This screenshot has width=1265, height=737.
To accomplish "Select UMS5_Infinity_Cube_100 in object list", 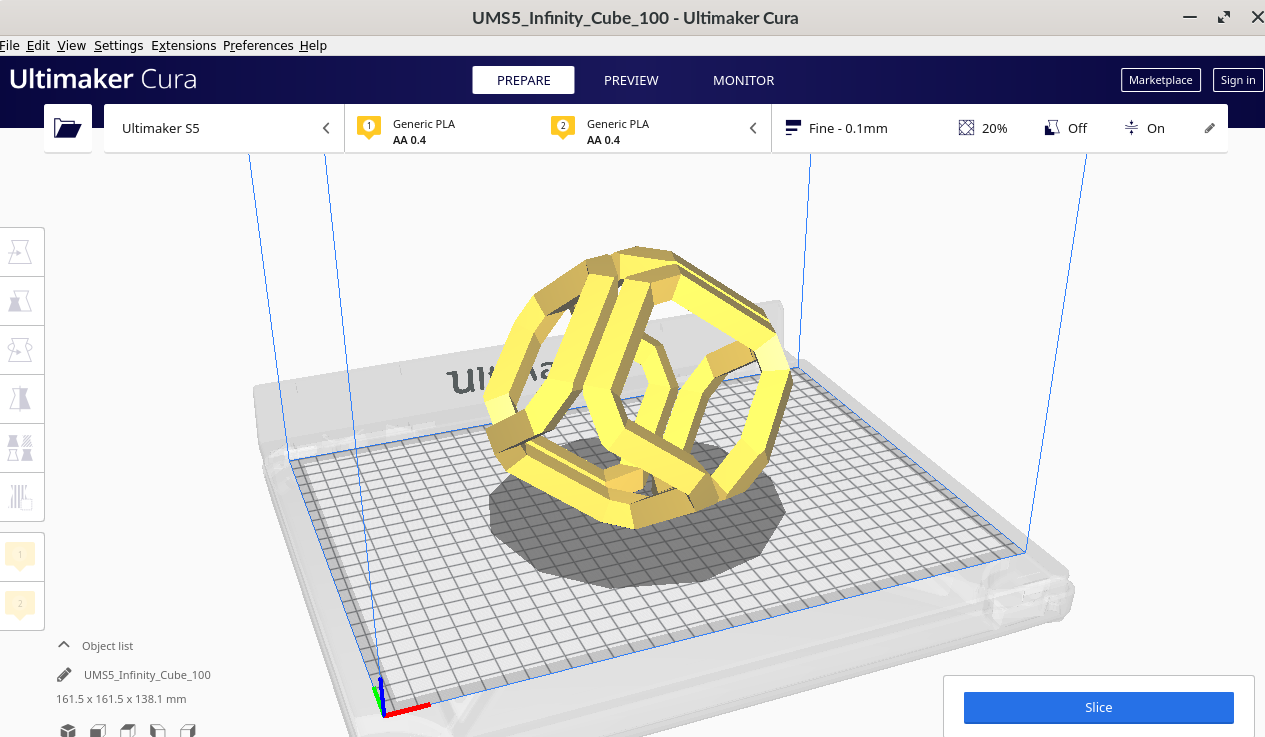I will pyautogui.click(x=147, y=675).
